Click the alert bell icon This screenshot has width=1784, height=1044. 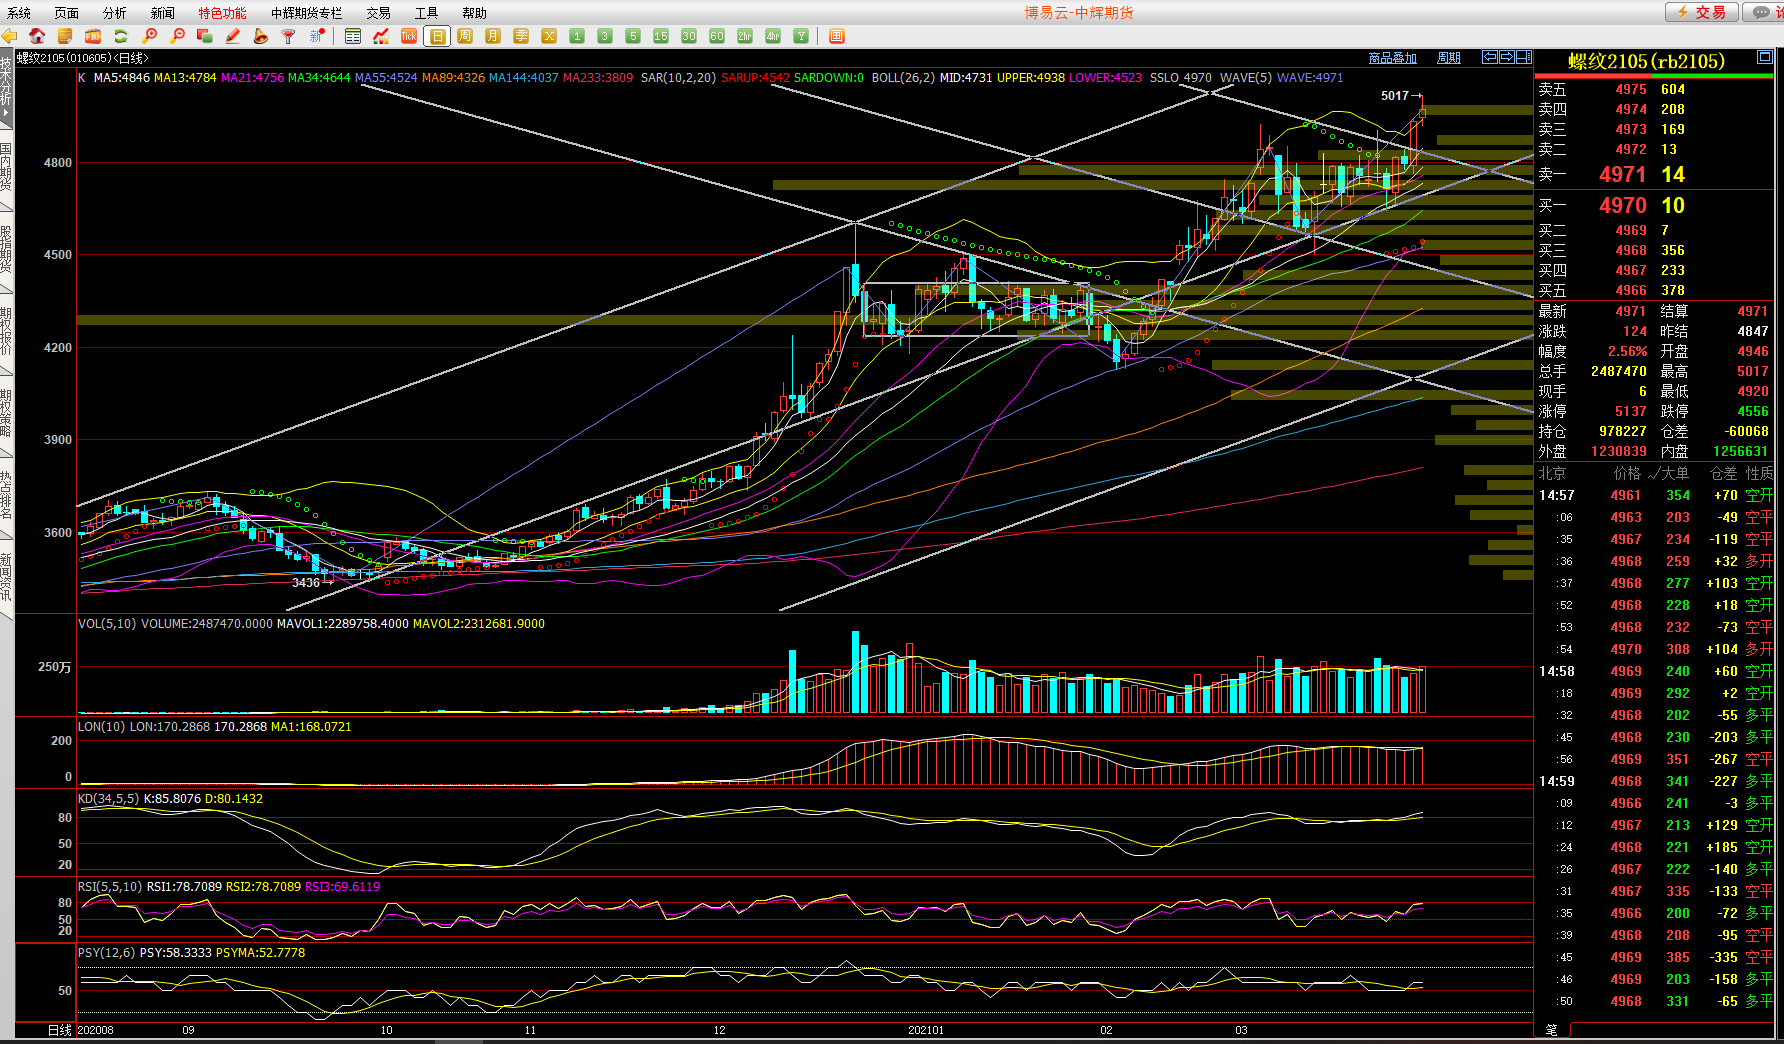261,36
